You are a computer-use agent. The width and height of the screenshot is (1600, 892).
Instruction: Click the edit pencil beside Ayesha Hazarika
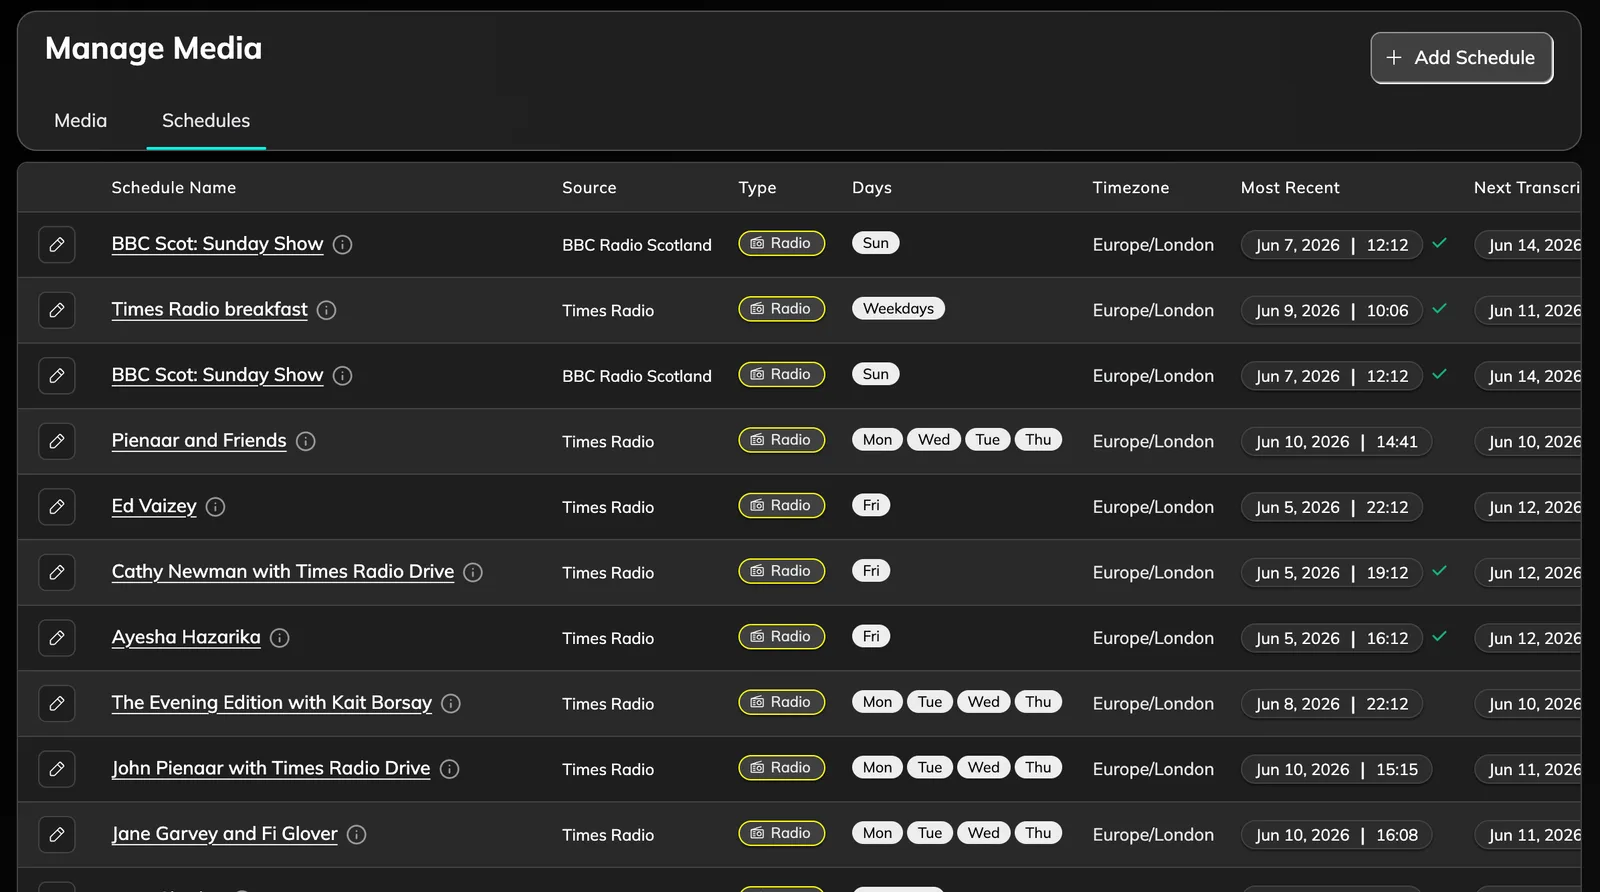tap(57, 638)
